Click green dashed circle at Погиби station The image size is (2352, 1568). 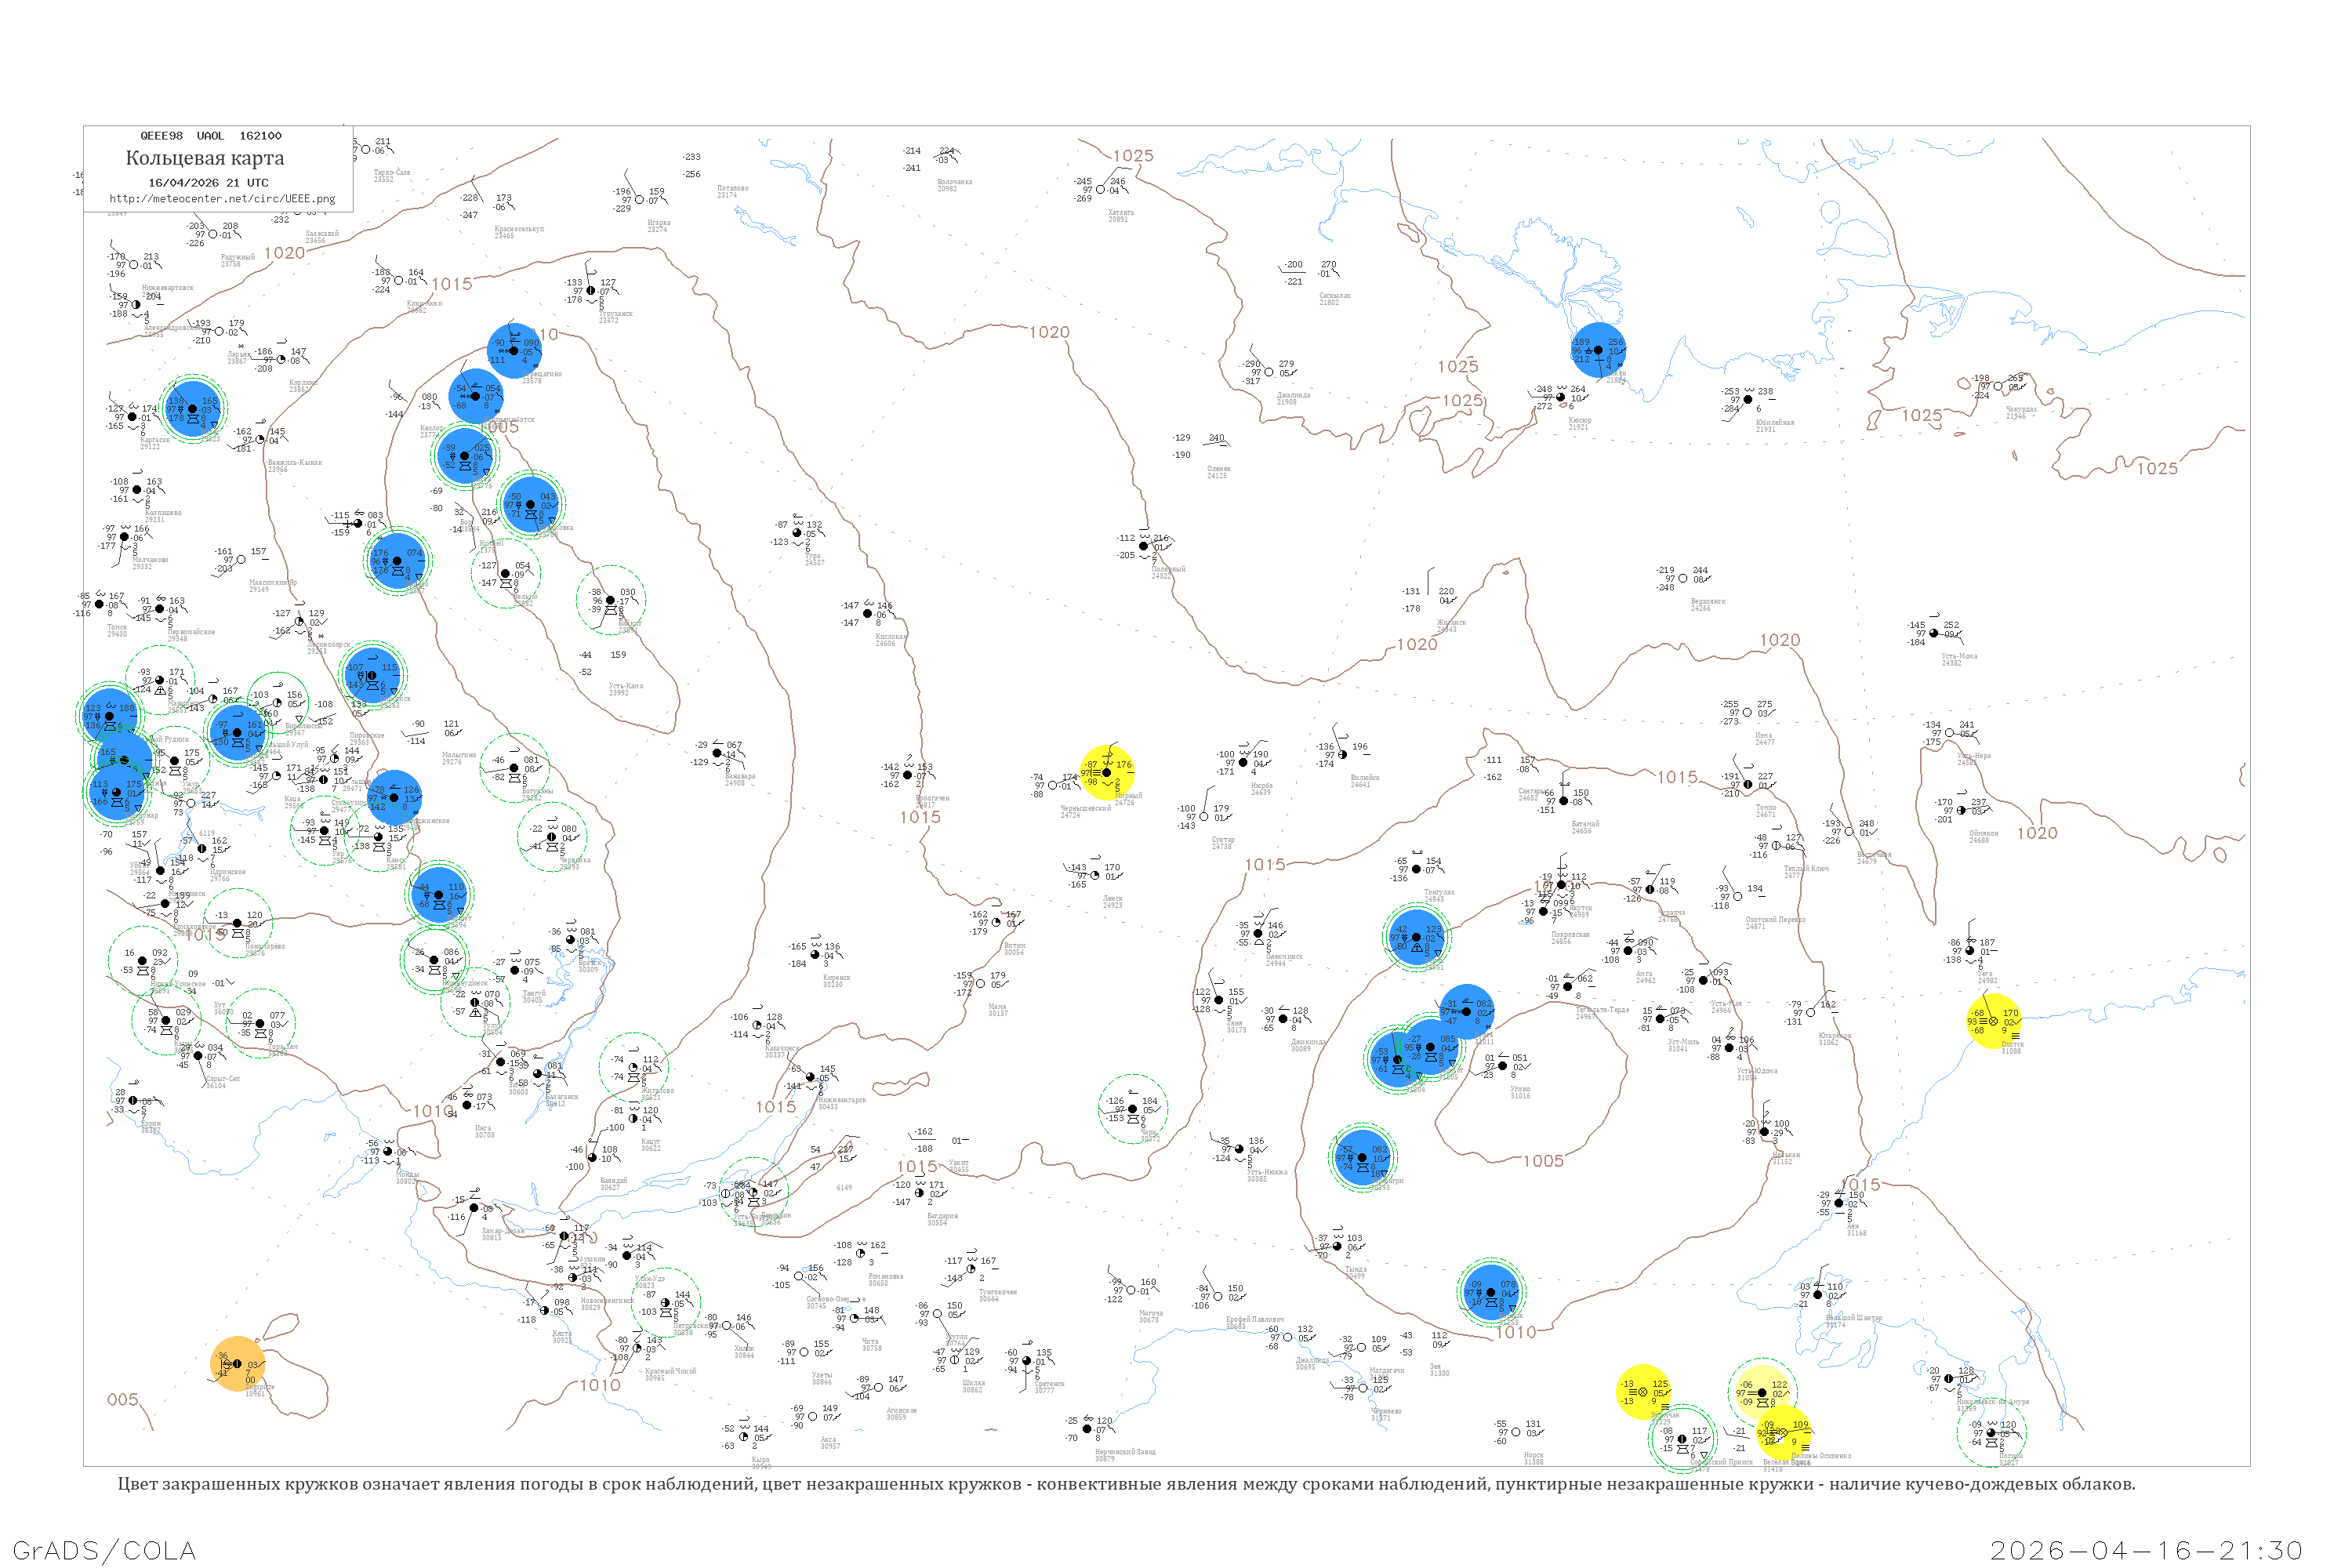point(1991,1432)
